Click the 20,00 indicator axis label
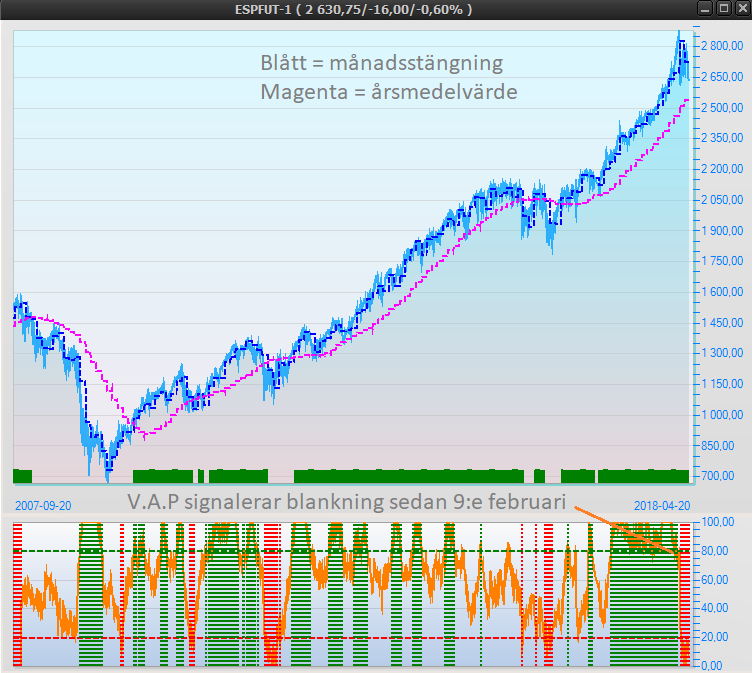753x673 pixels. pyautogui.click(x=715, y=637)
